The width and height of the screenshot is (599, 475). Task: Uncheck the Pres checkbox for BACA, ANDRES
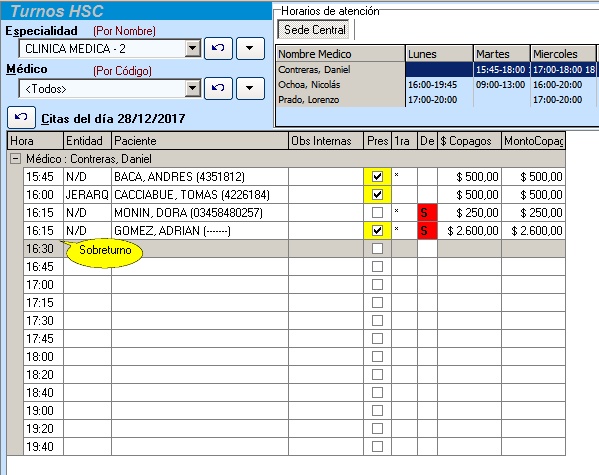[x=377, y=177]
